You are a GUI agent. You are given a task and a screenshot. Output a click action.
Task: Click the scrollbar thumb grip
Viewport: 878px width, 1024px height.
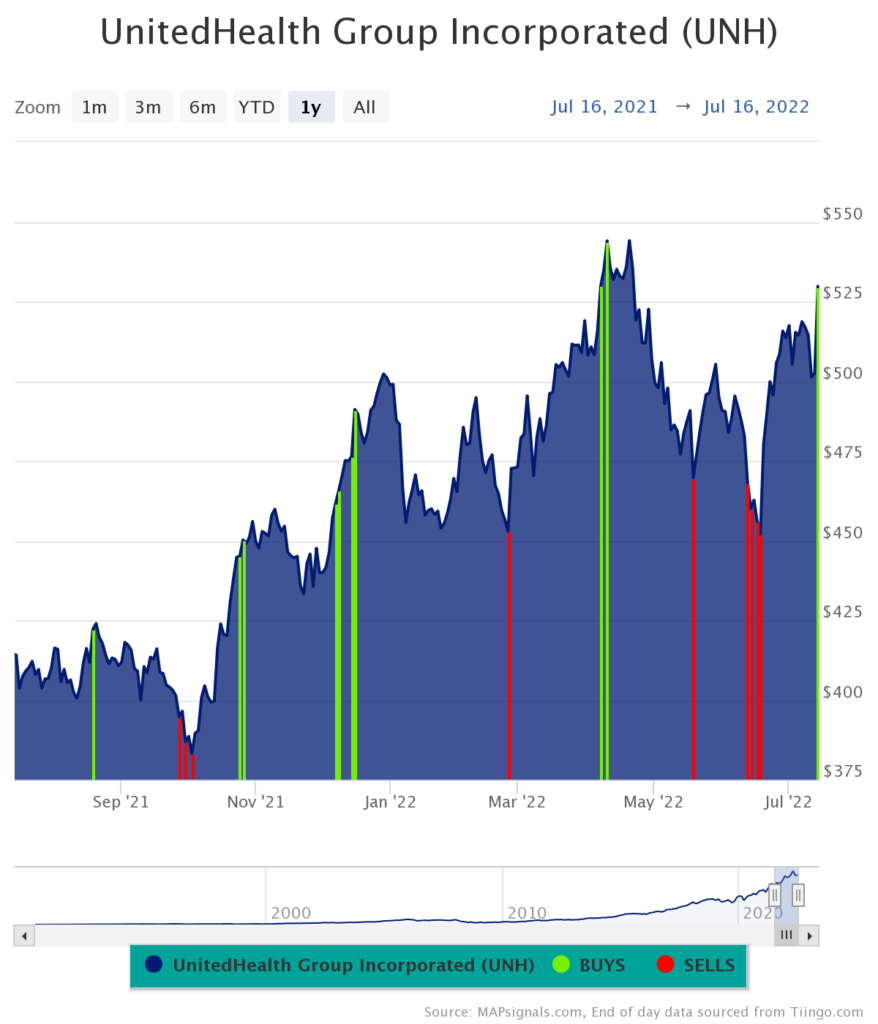(786, 935)
